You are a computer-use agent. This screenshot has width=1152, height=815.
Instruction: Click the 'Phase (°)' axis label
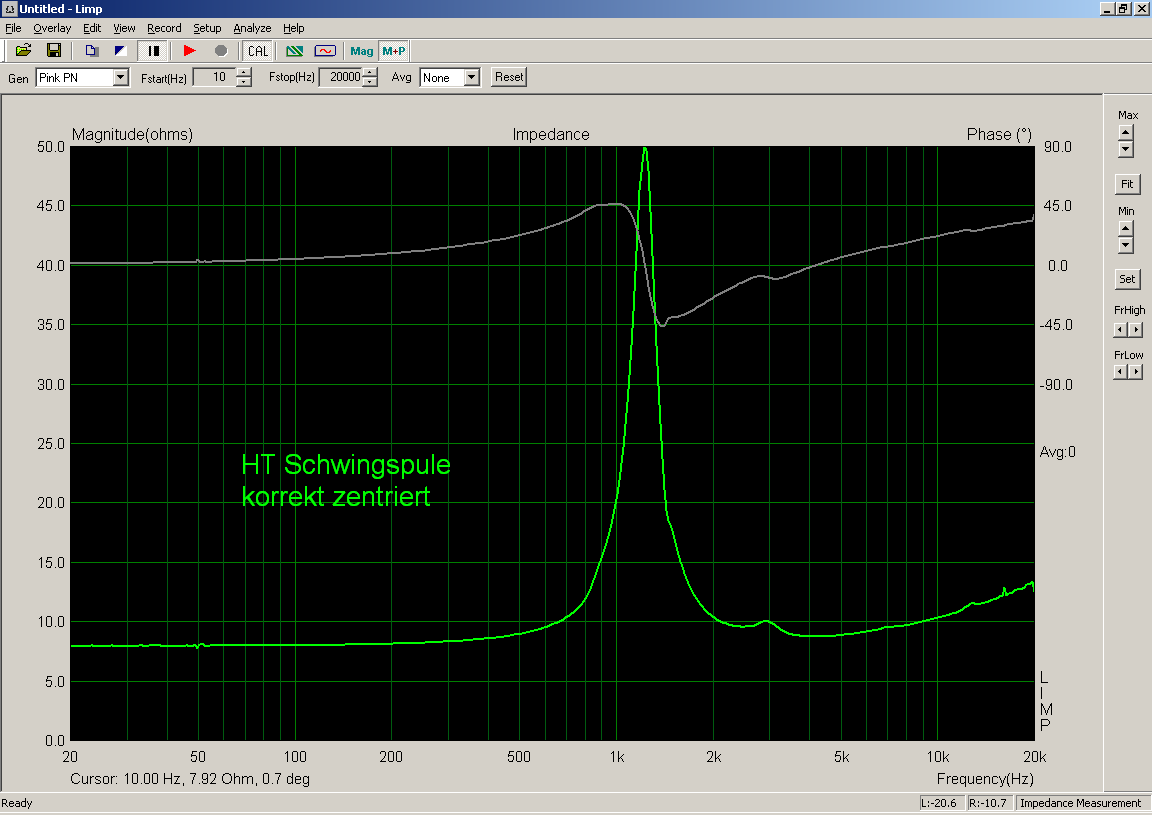click(999, 134)
